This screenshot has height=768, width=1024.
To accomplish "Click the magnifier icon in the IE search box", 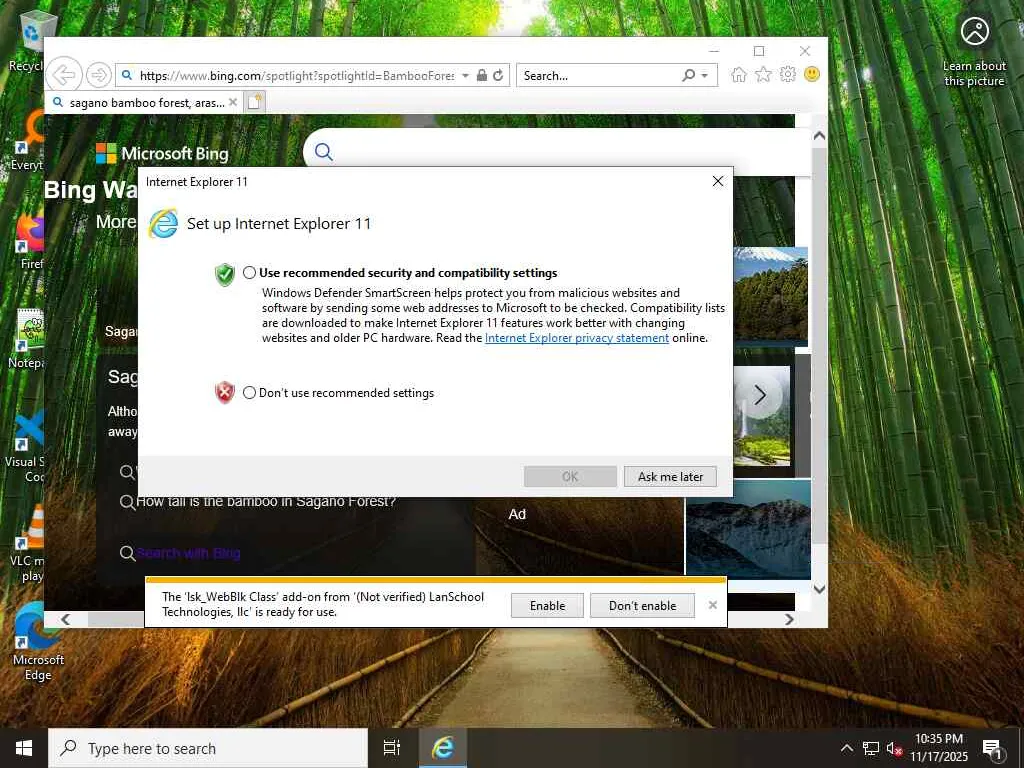I will (x=688, y=75).
